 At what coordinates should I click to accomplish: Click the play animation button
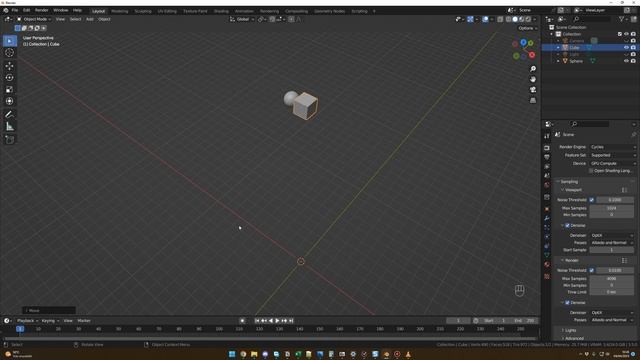278,321
